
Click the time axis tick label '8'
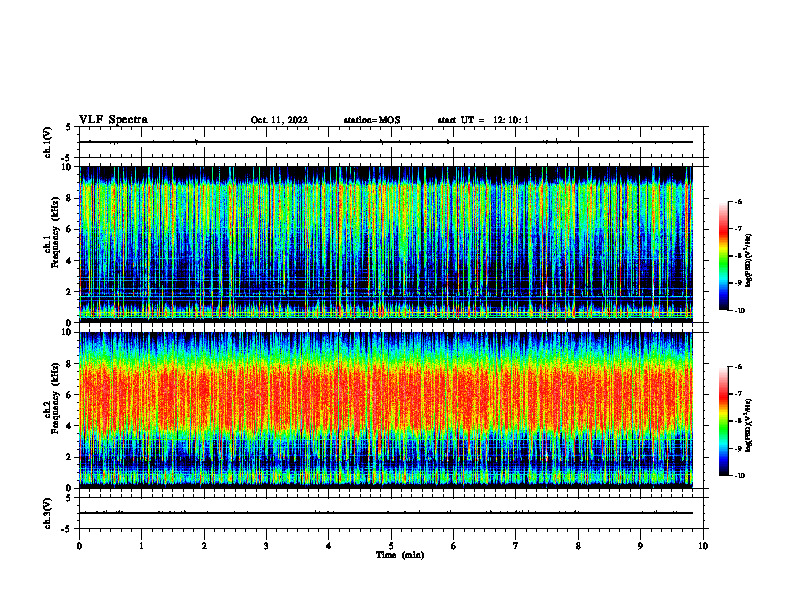point(578,546)
